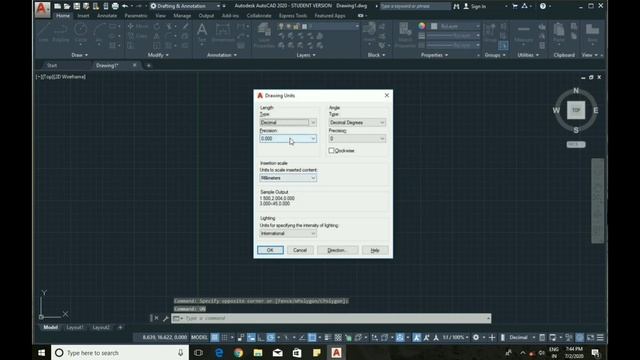The image size is (640, 360).
Task: Toggle the MODEL space button
Action: [x=199, y=338]
